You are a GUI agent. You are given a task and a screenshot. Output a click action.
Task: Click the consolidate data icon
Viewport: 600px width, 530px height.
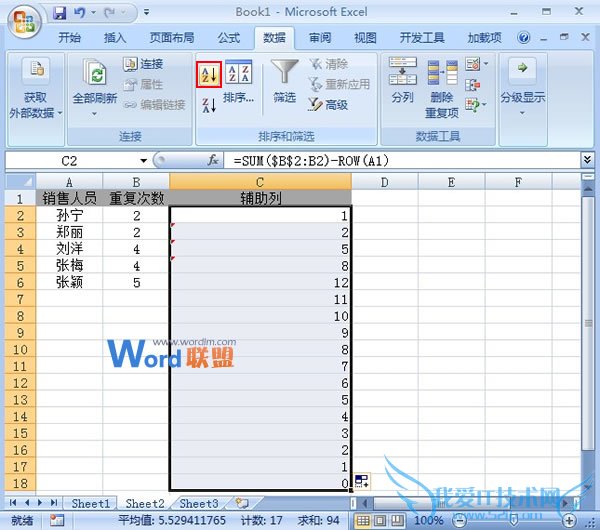coord(473,85)
